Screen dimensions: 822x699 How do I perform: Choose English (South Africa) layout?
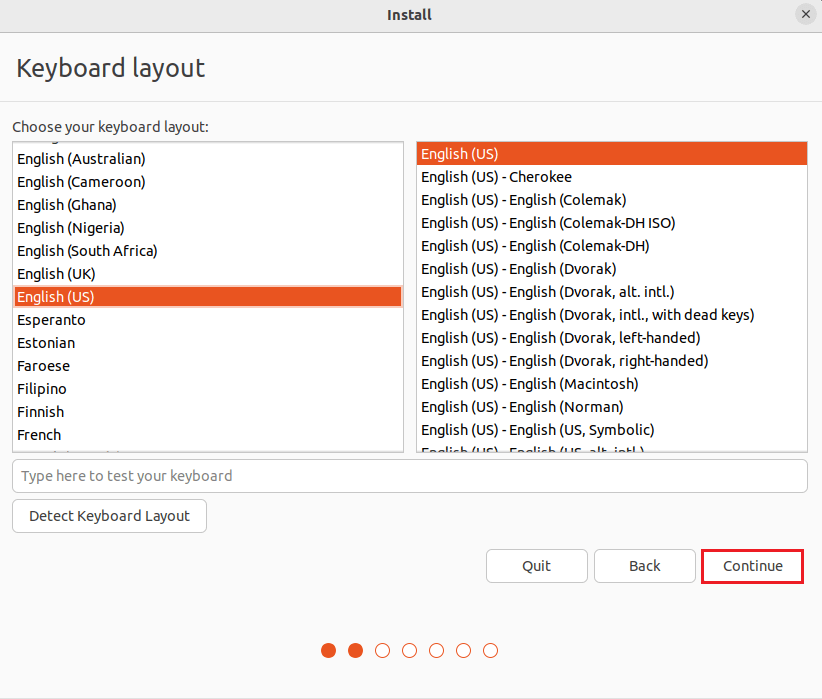tap(87, 251)
